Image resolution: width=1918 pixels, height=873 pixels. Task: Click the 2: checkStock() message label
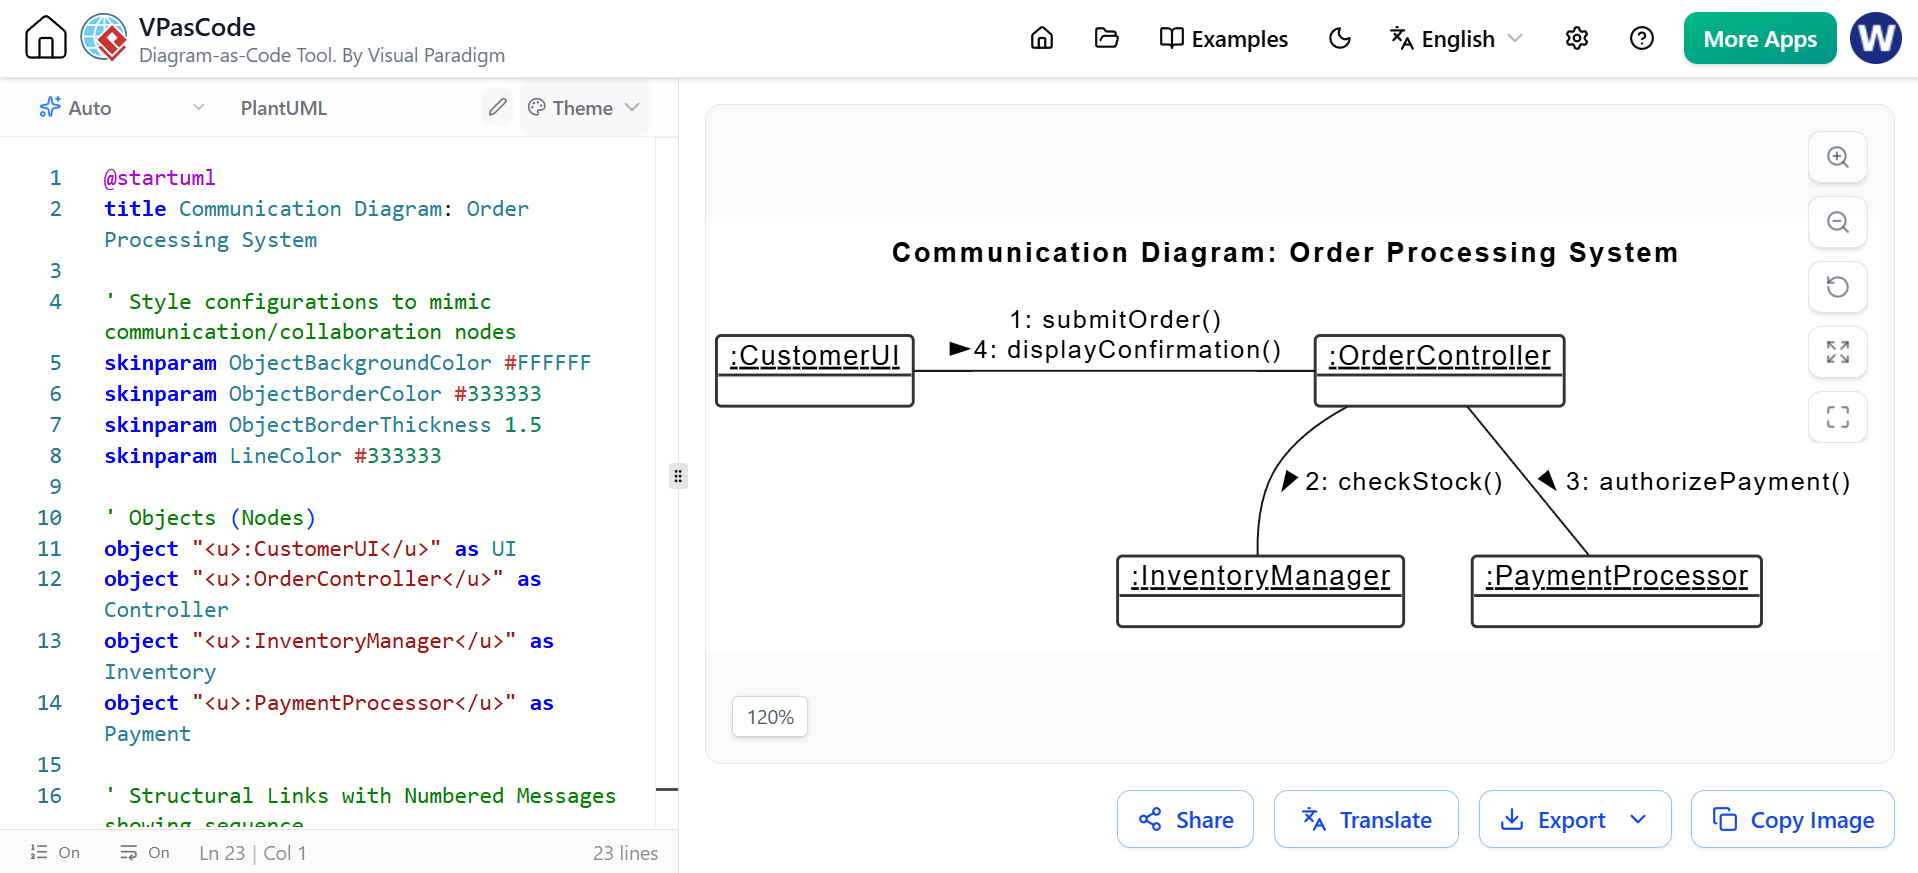[x=1404, y=482]
